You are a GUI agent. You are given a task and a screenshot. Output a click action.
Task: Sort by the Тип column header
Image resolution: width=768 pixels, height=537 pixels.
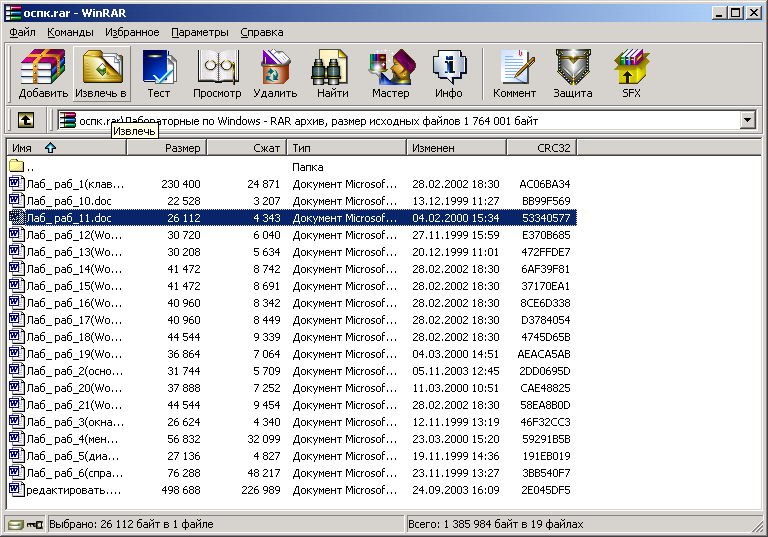[347, 147]
